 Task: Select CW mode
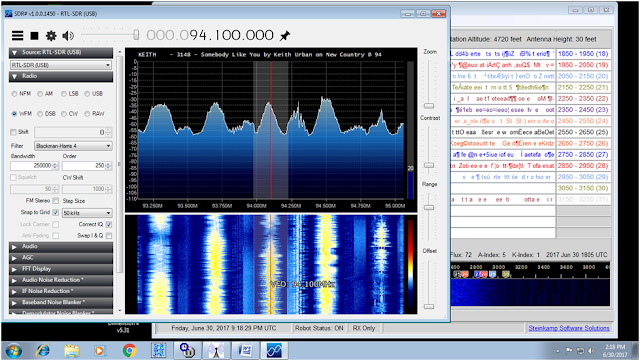[x=64, y=114]
